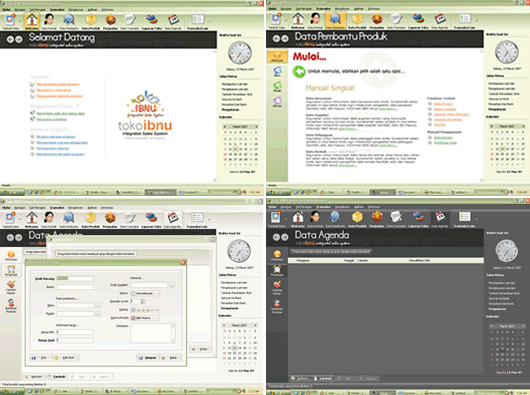This screenshot has height=395, width=530.
Task: Open Catatan Harian icon in dark Data Agenda window
Action: tap(277, 286)
